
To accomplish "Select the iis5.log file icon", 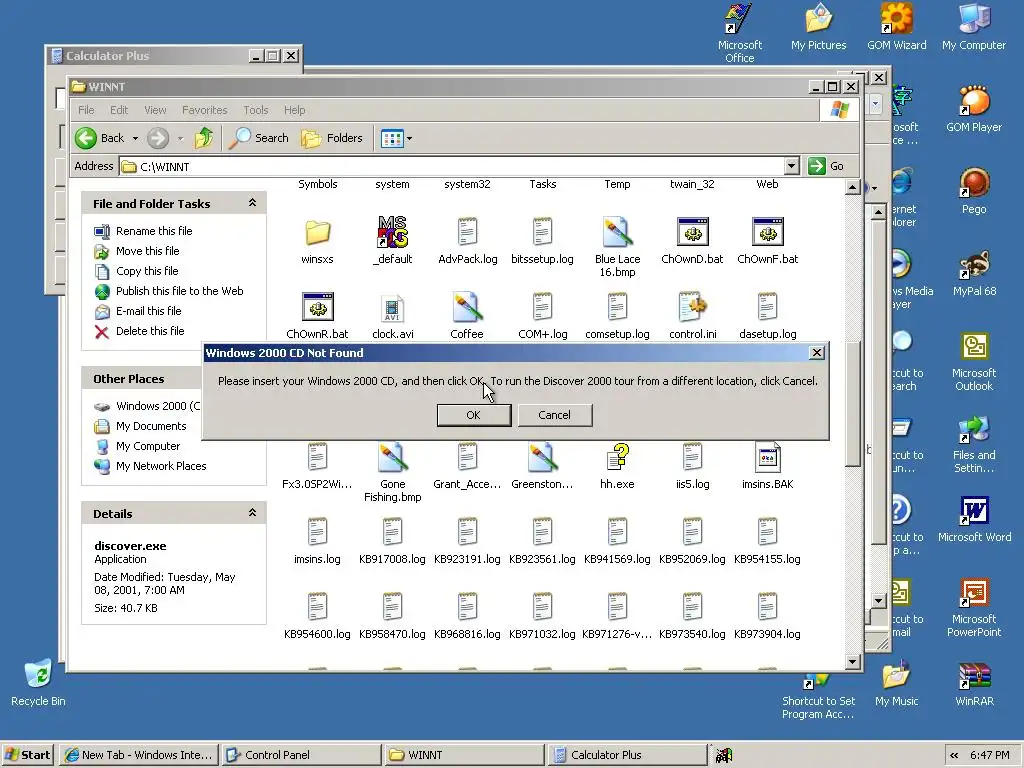I will click(692, 457).
